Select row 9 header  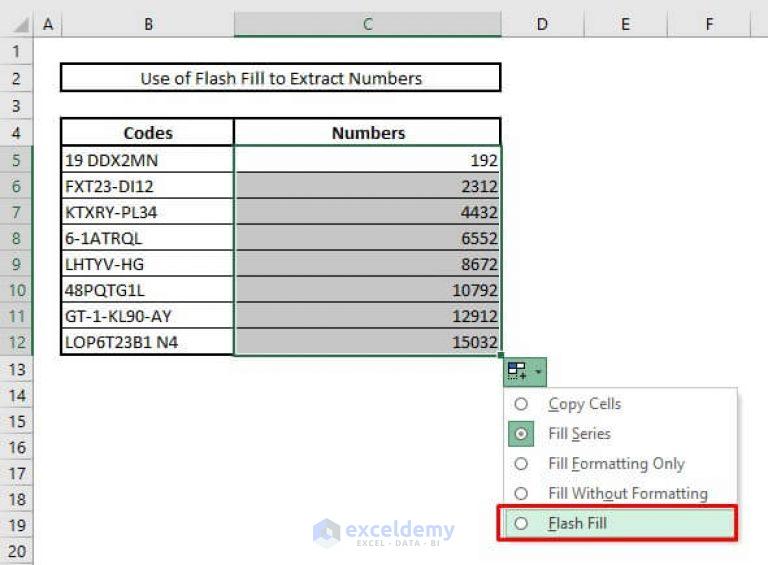click(16, 263)
